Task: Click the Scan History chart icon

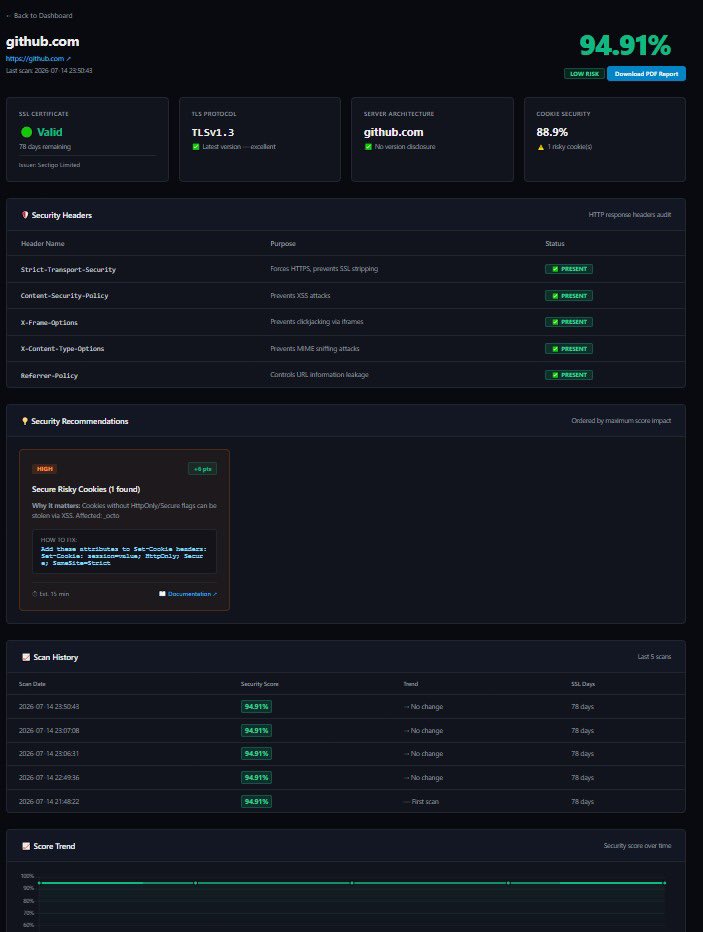Action: pos(26,657)
